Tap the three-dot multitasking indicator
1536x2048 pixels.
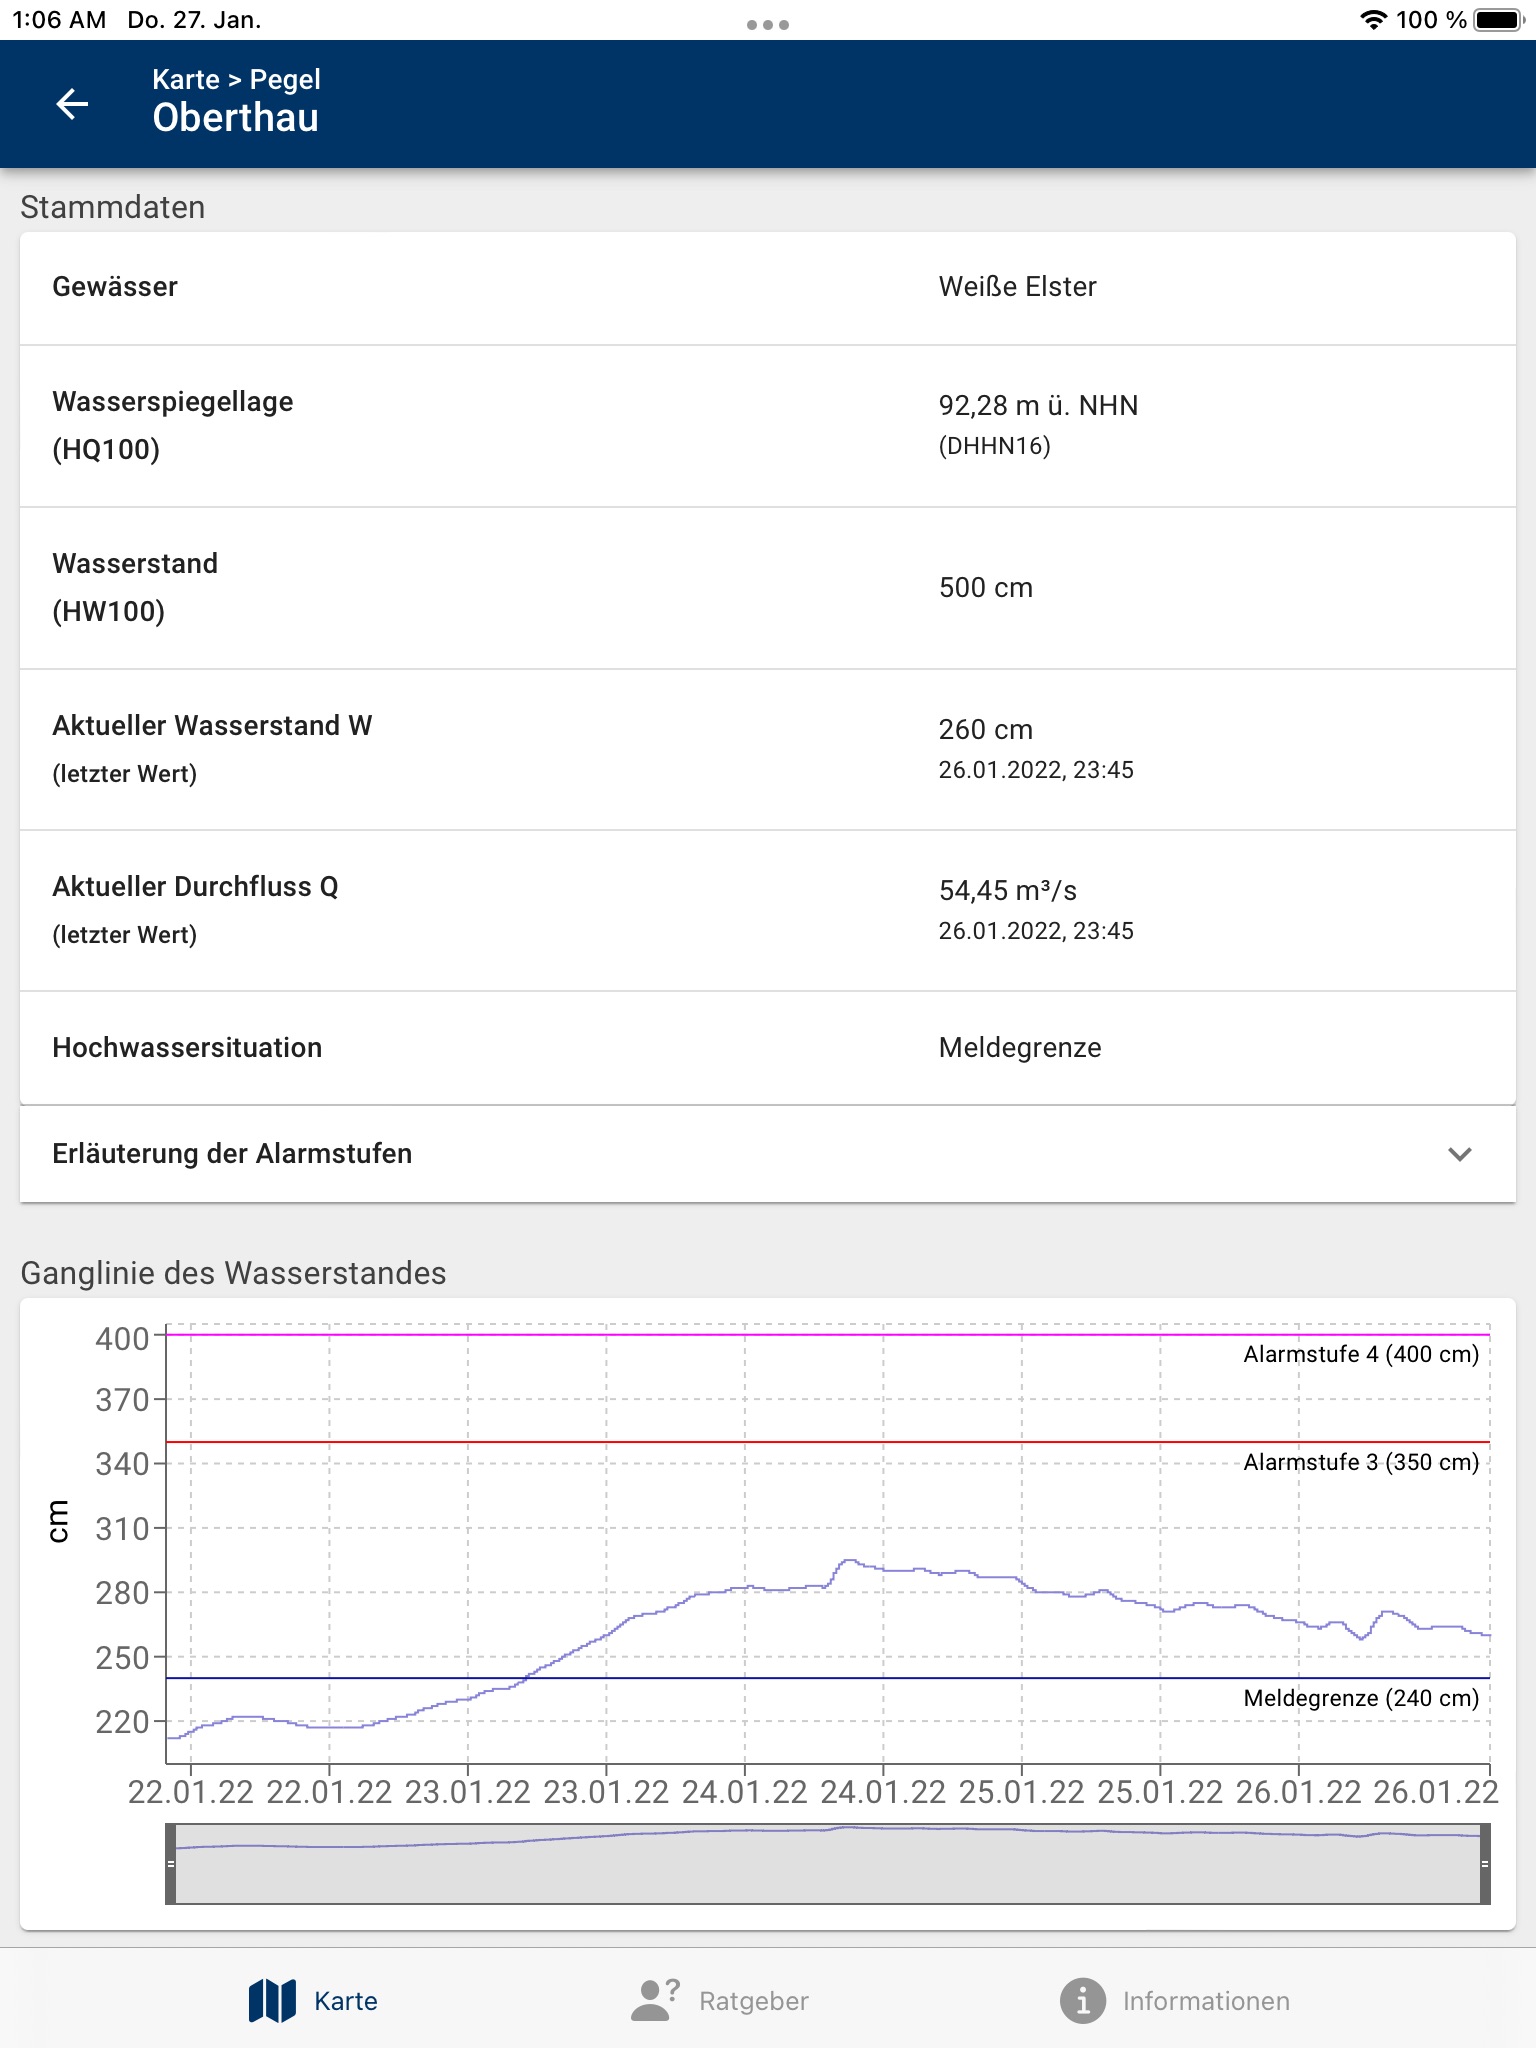[768, 24]
